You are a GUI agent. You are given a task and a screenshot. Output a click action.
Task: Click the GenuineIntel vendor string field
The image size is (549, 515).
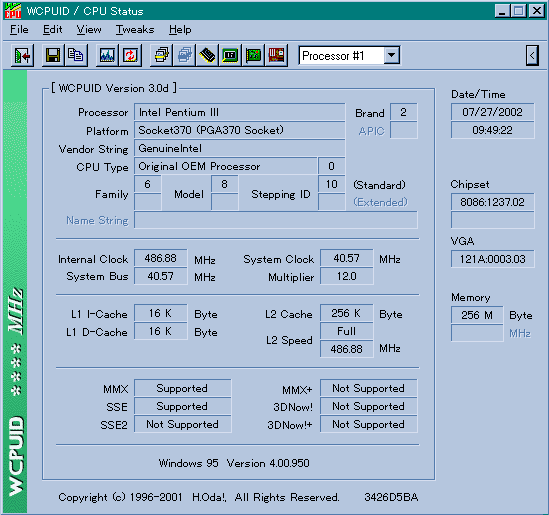[239, 148]
